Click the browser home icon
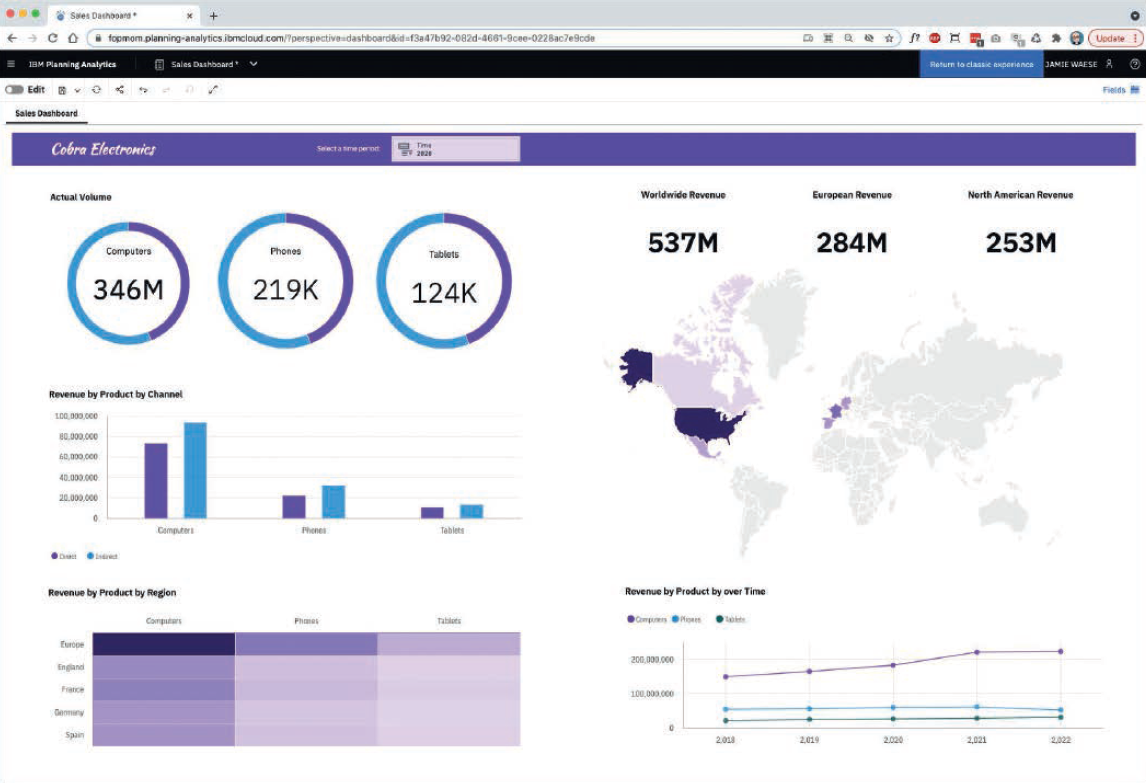1146x783 pixels. (73, 38)
